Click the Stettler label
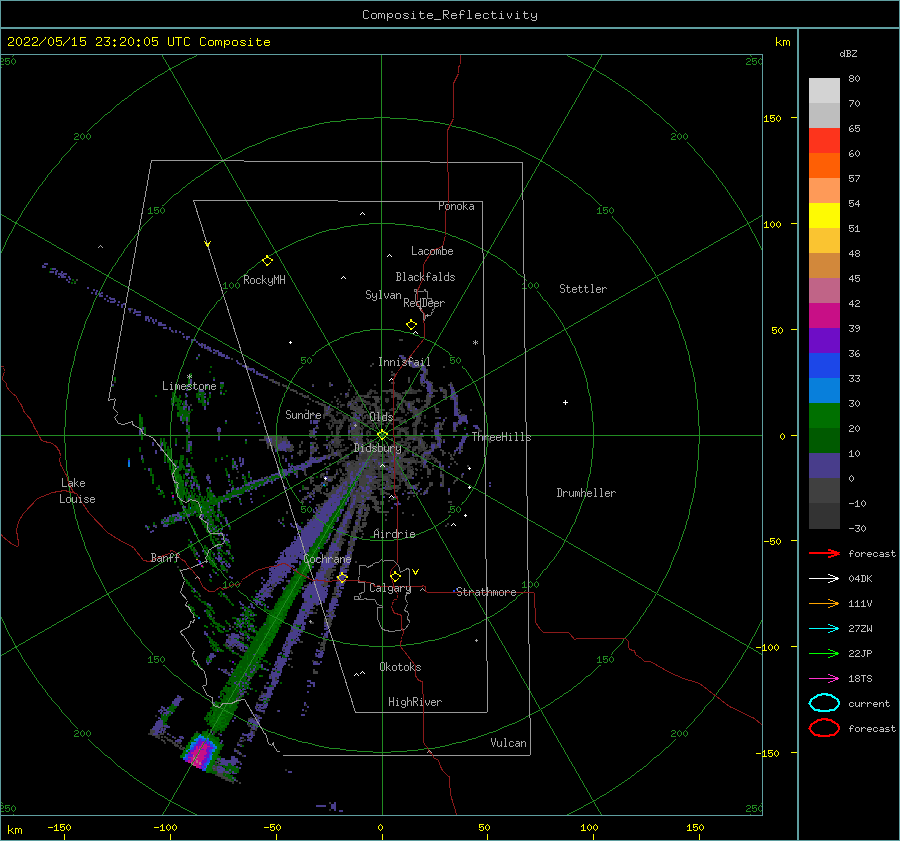The height and width of the screenshot is (841, 900). click(583, 289)
